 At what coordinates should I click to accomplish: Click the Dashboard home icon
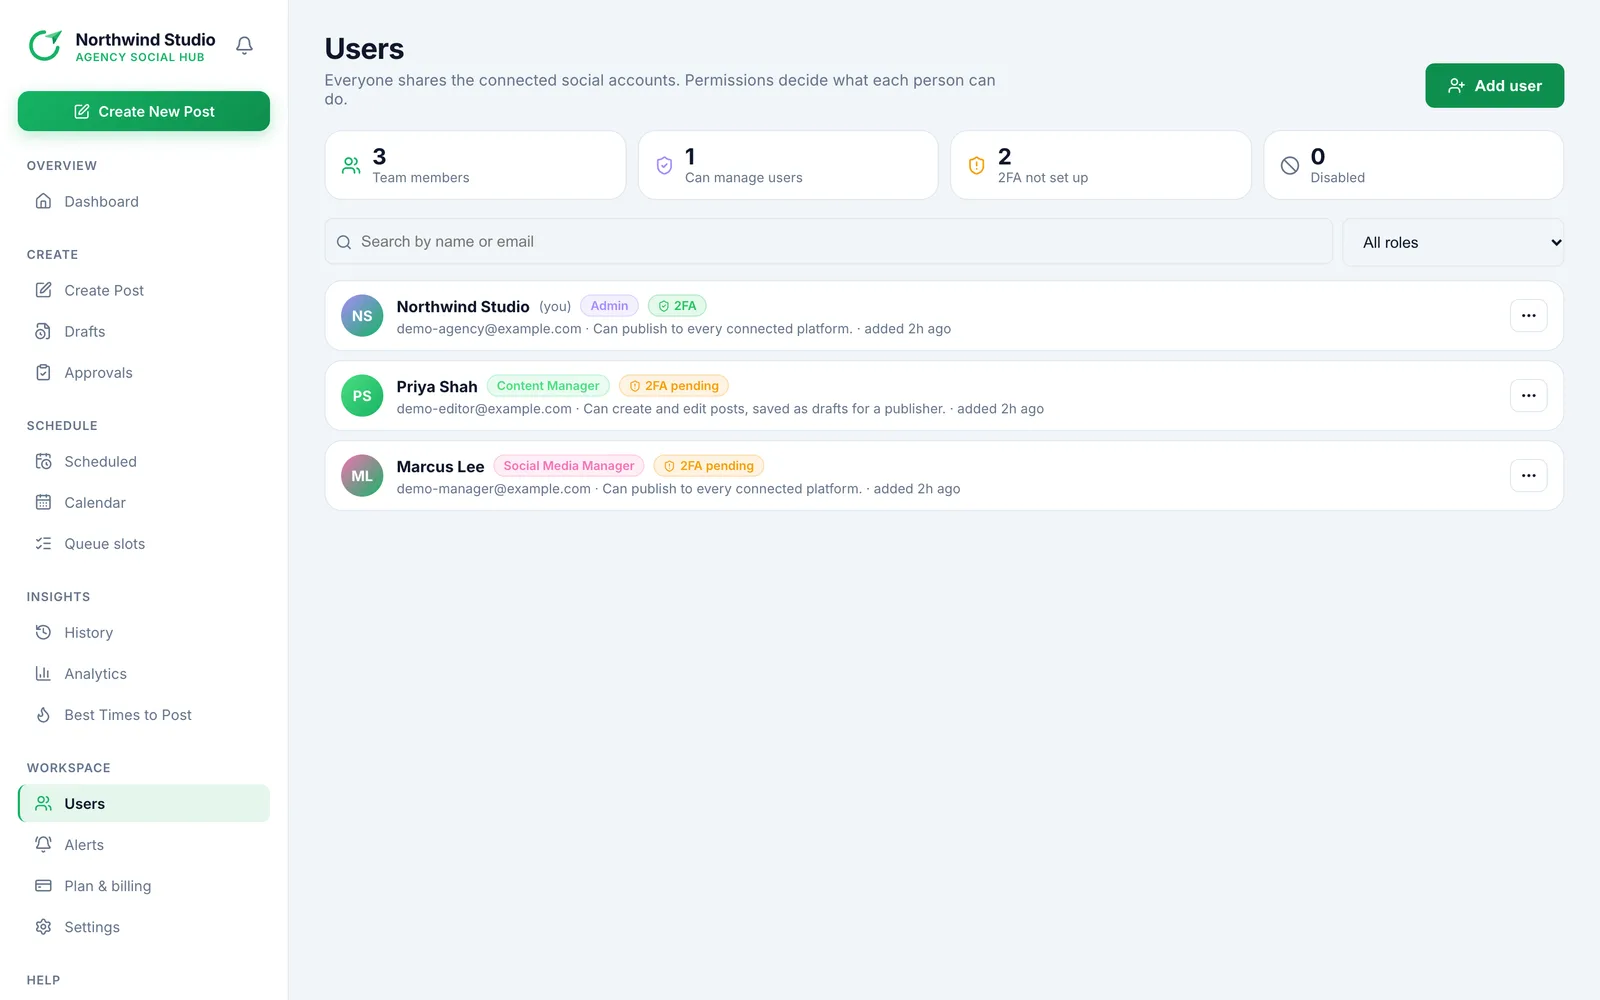[x=43, y=201]
